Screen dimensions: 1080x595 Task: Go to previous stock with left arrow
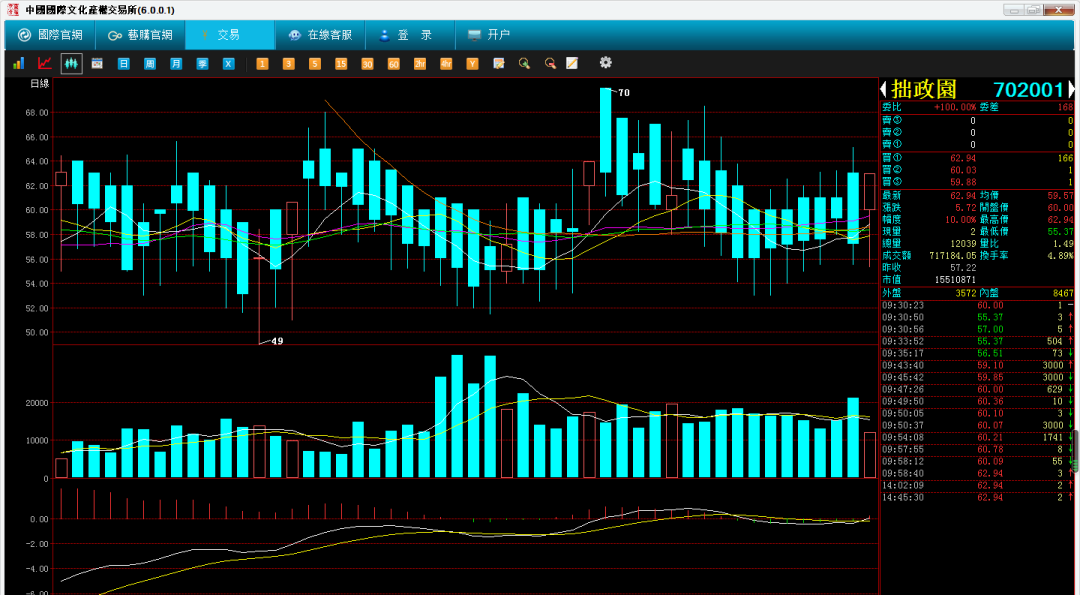pyautogui.click(x=884, y=90)
